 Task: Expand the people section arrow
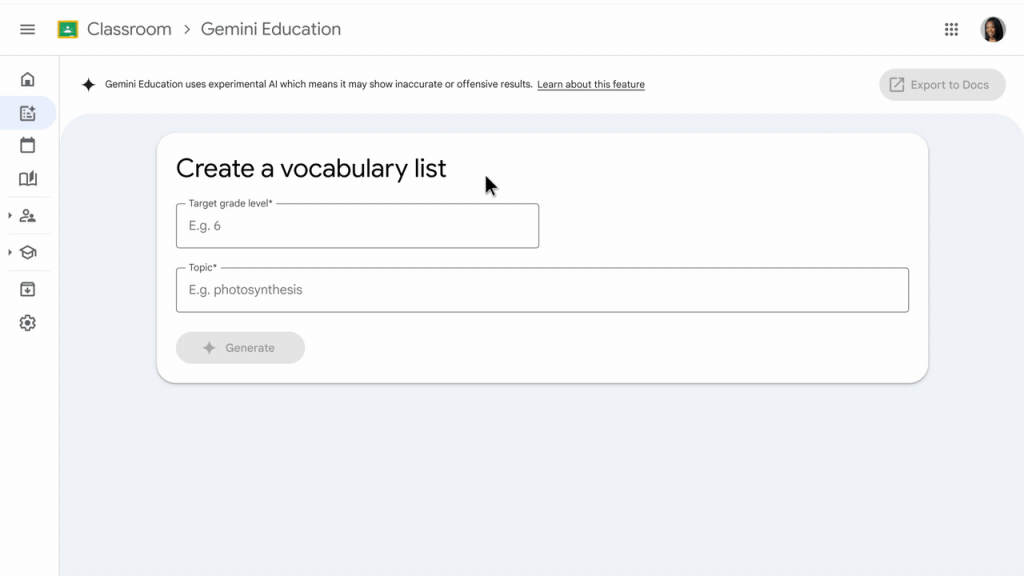(10, 215)
